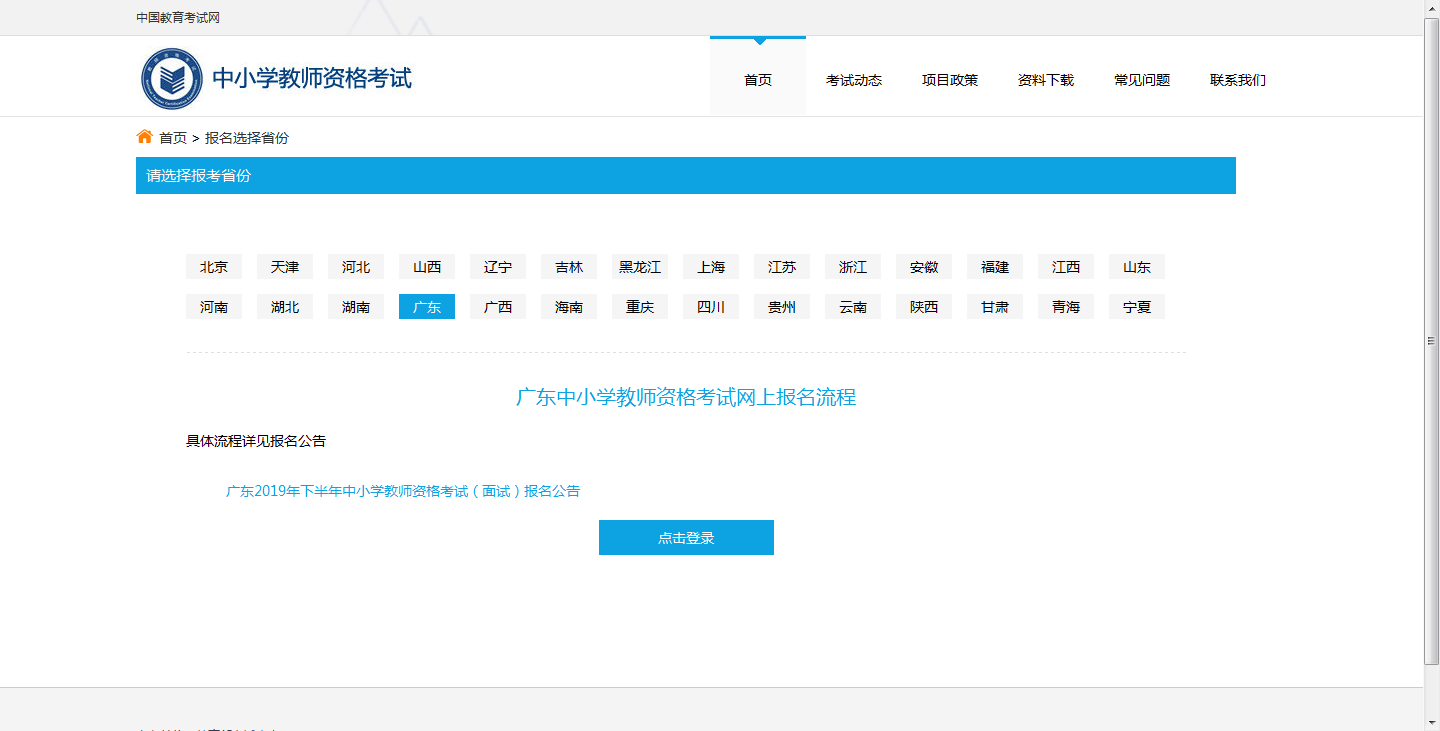Open the 常见问题 menu item
This screenshot has height=731, width=1440.
1142,80
